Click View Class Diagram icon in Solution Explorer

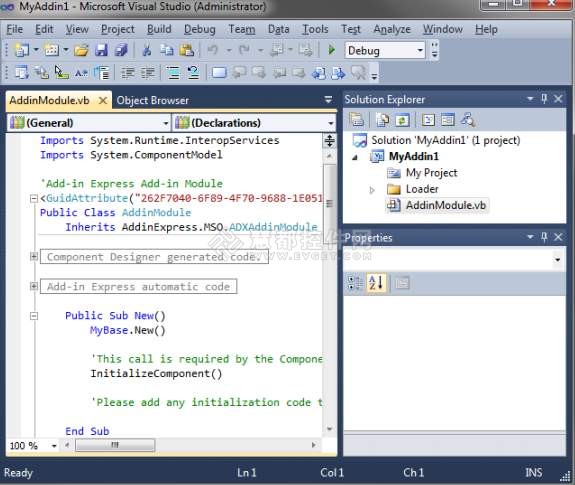[x=468, y=120]
